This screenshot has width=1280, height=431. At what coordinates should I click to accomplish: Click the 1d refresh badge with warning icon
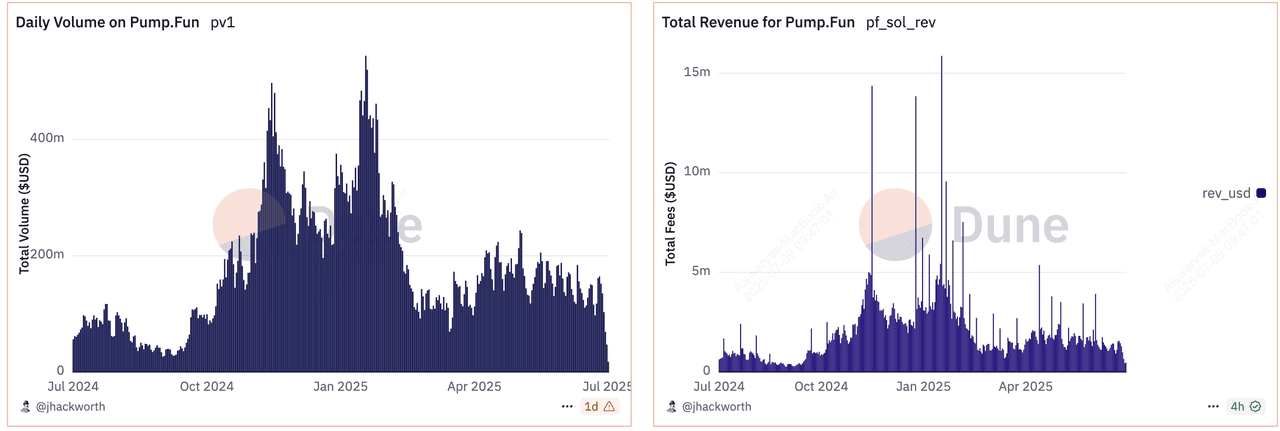(x=599, y=407)
